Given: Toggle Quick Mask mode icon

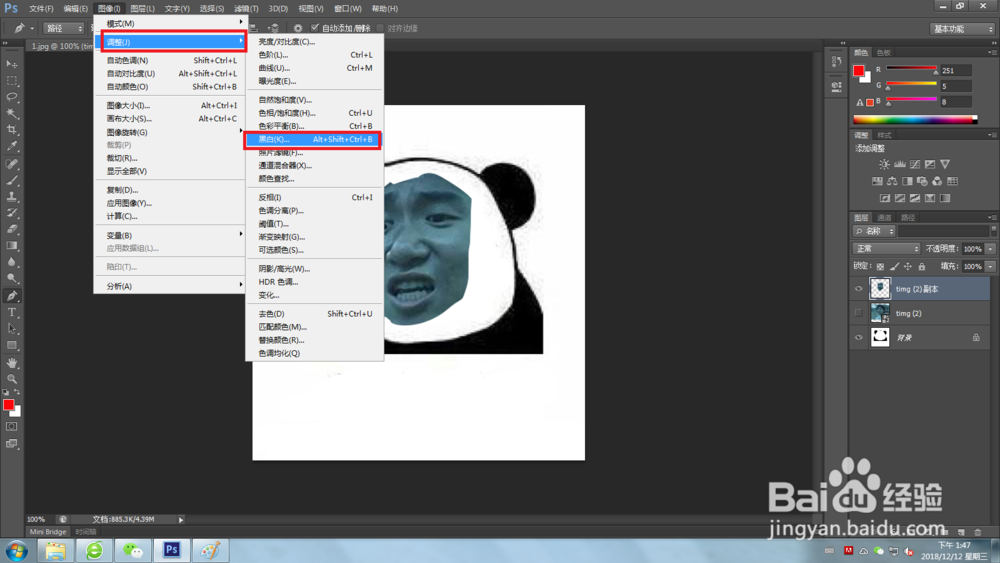Looking at the screenshot, I should coord(11,427).
